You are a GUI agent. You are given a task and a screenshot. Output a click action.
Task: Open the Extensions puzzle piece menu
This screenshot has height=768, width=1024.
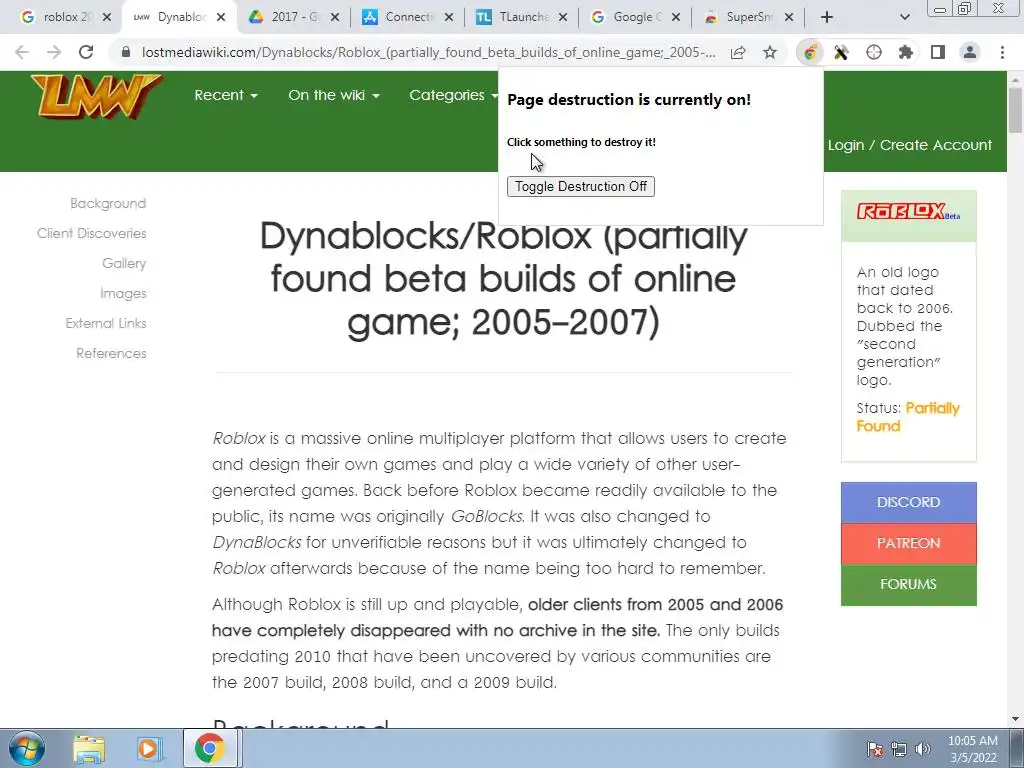(x=905, y=52)
